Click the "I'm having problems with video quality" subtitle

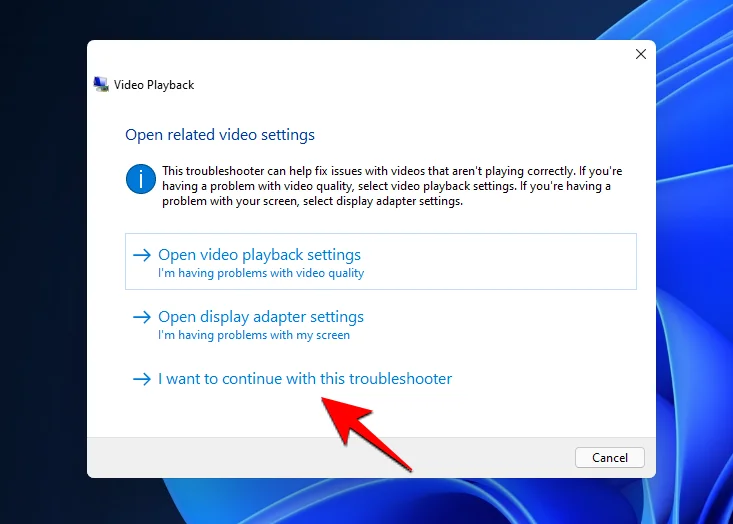tap(261, 273)
